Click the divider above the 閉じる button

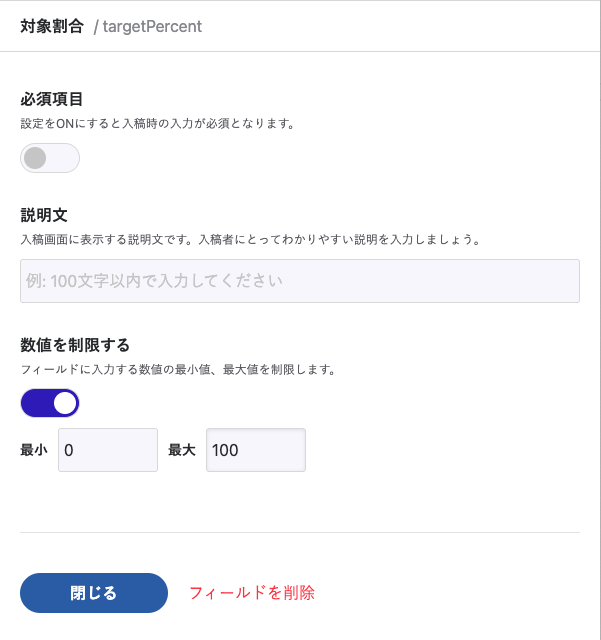[299, 532]
